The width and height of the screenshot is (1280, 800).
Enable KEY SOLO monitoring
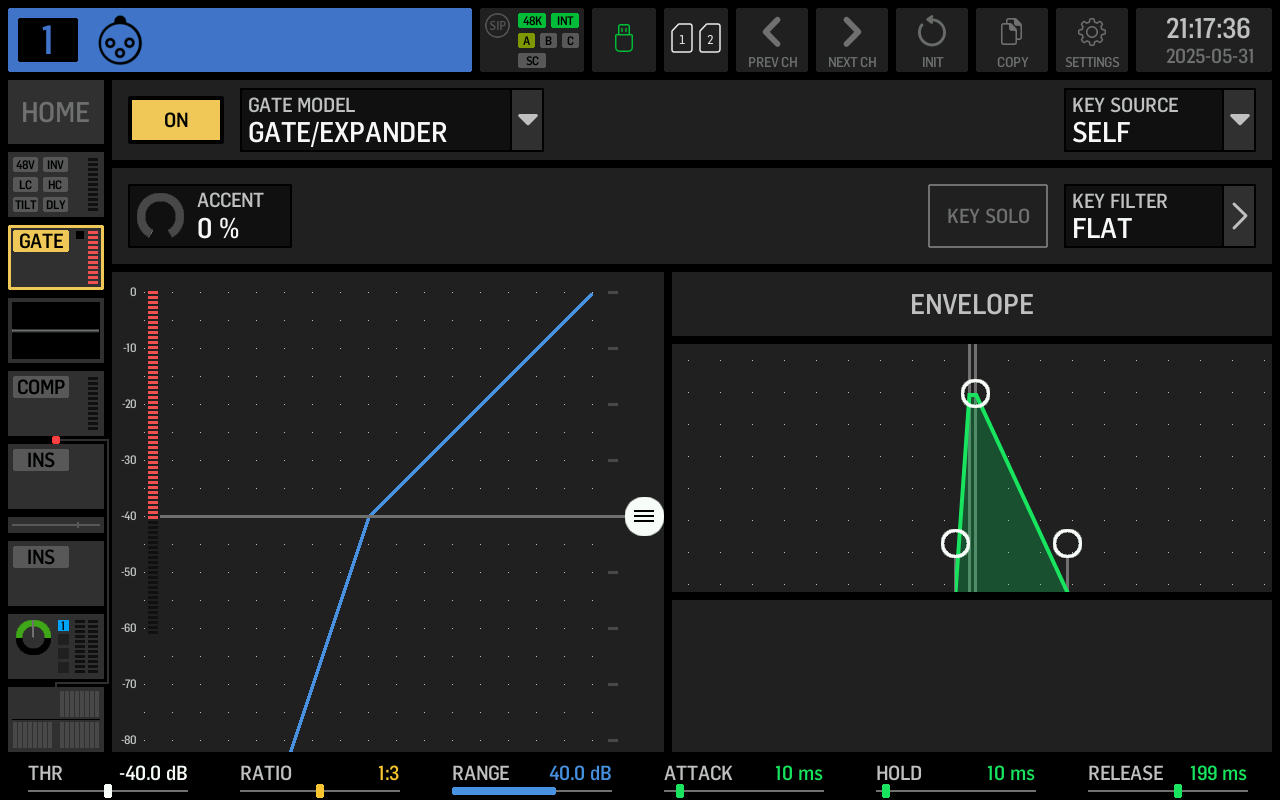[x=987, y=215]
